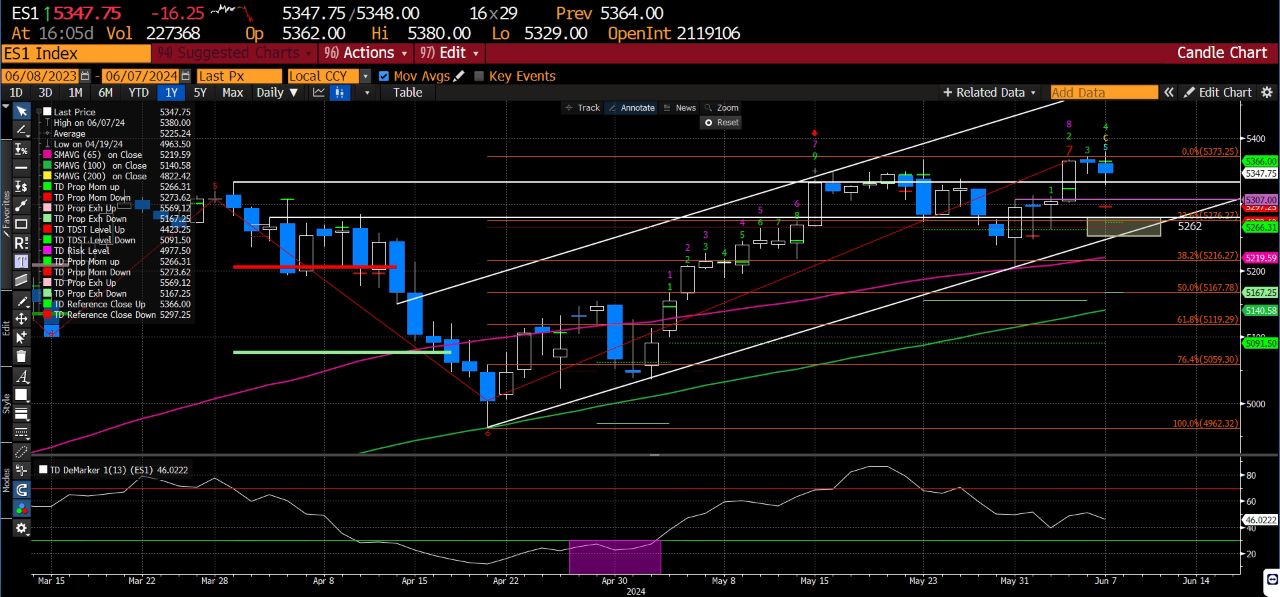Select the highlighted T text tool
Viewport: 1280px width, 597px height.
tap(22, 260)
